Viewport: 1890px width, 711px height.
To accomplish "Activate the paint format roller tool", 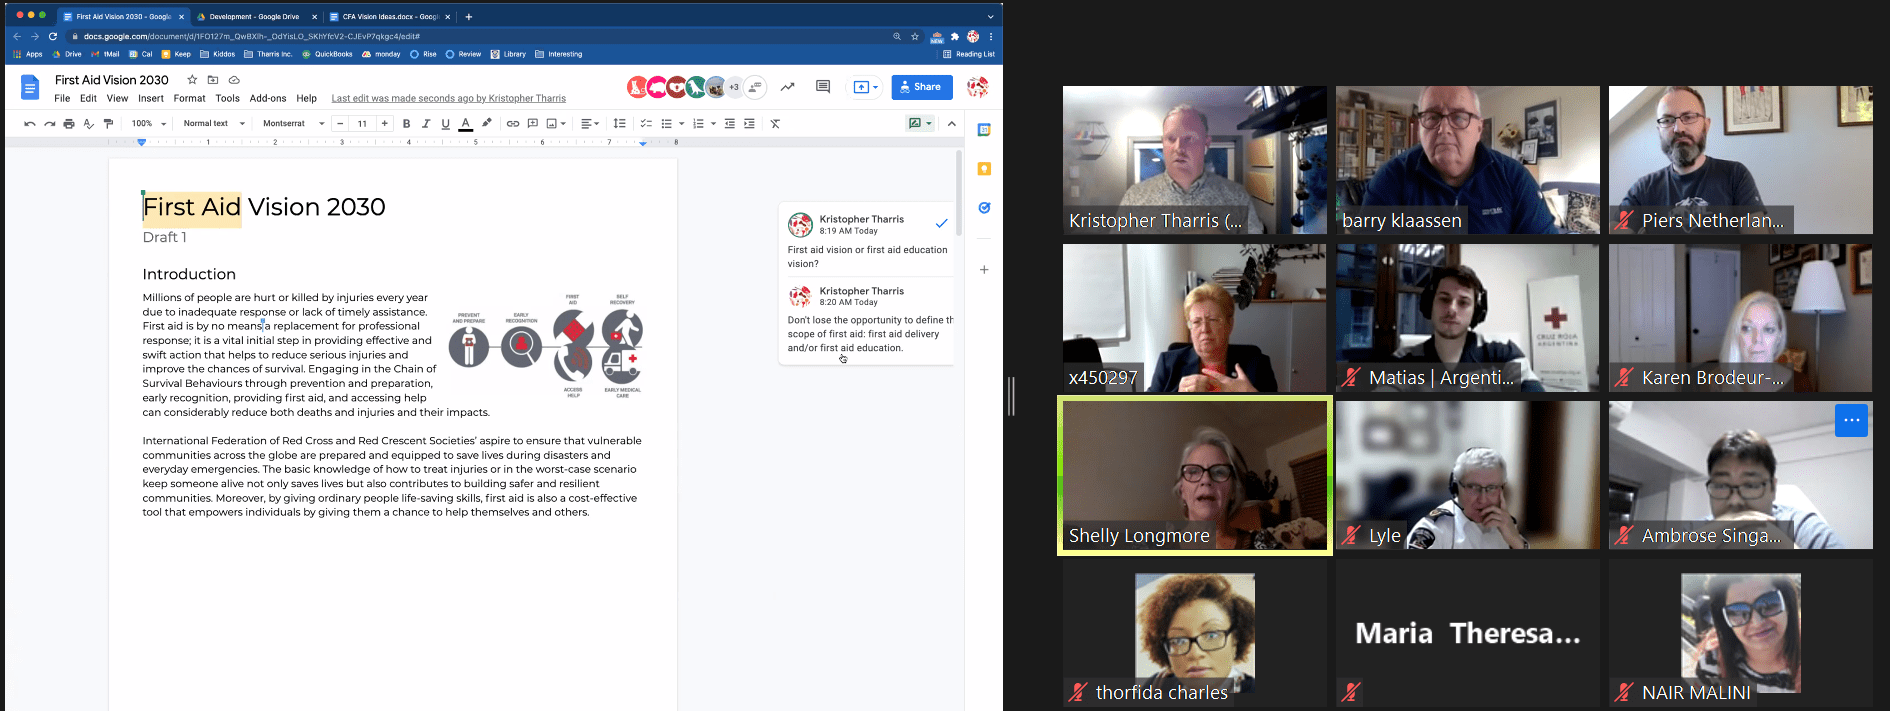I will pos(108,124).
